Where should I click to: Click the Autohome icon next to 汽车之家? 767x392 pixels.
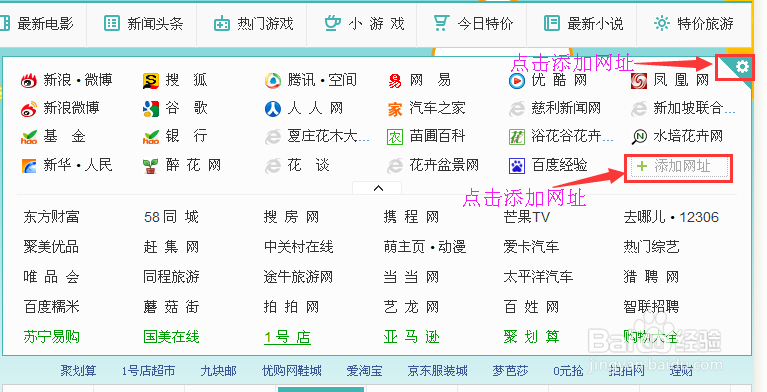[x=395, y=109]
